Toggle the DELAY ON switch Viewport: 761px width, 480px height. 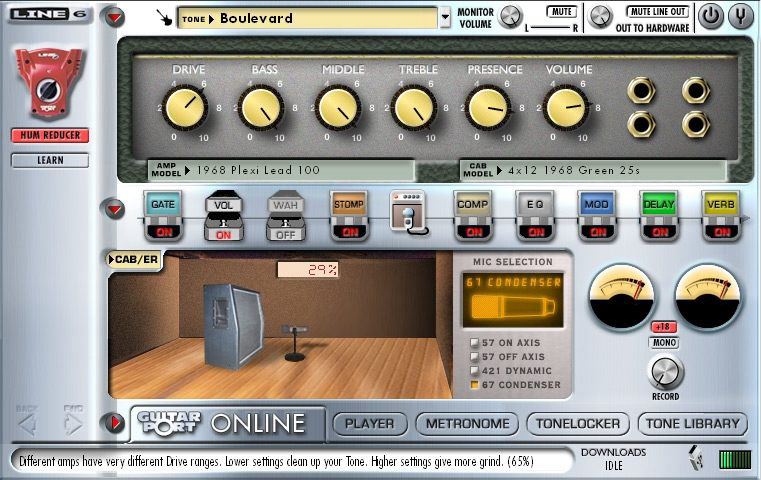pos(660,232)
